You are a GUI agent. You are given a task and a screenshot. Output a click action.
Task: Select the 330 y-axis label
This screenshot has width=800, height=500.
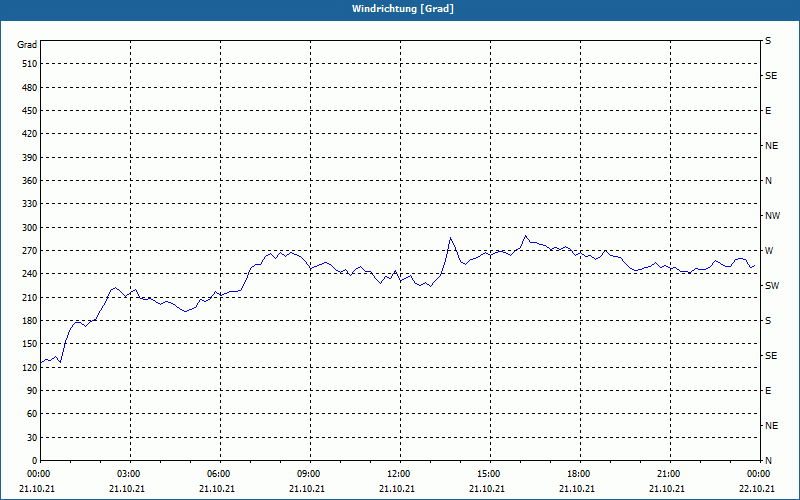tap(30, 204)
